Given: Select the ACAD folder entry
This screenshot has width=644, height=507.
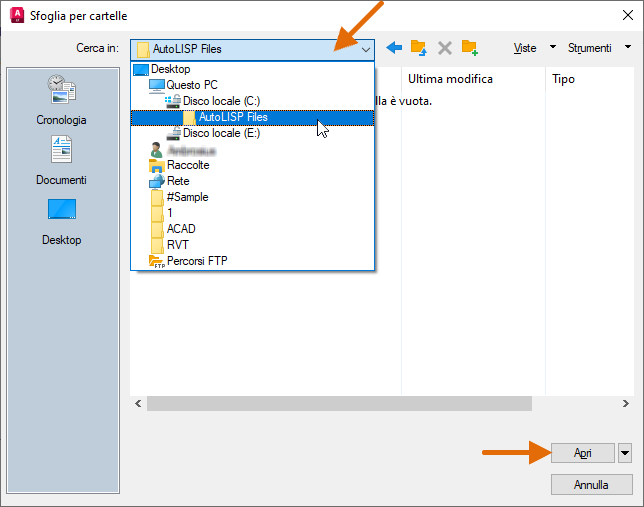Looking at the screenshot, I should 253,229.
